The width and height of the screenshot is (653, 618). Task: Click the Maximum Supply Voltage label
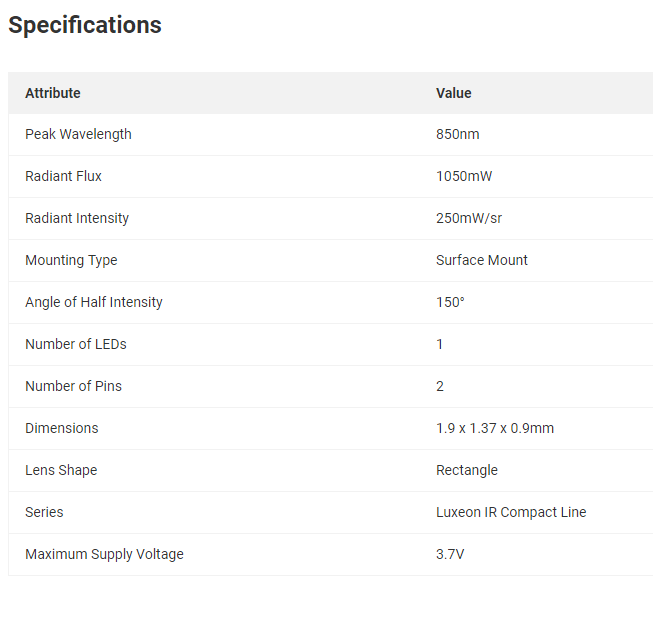[104, 554]
